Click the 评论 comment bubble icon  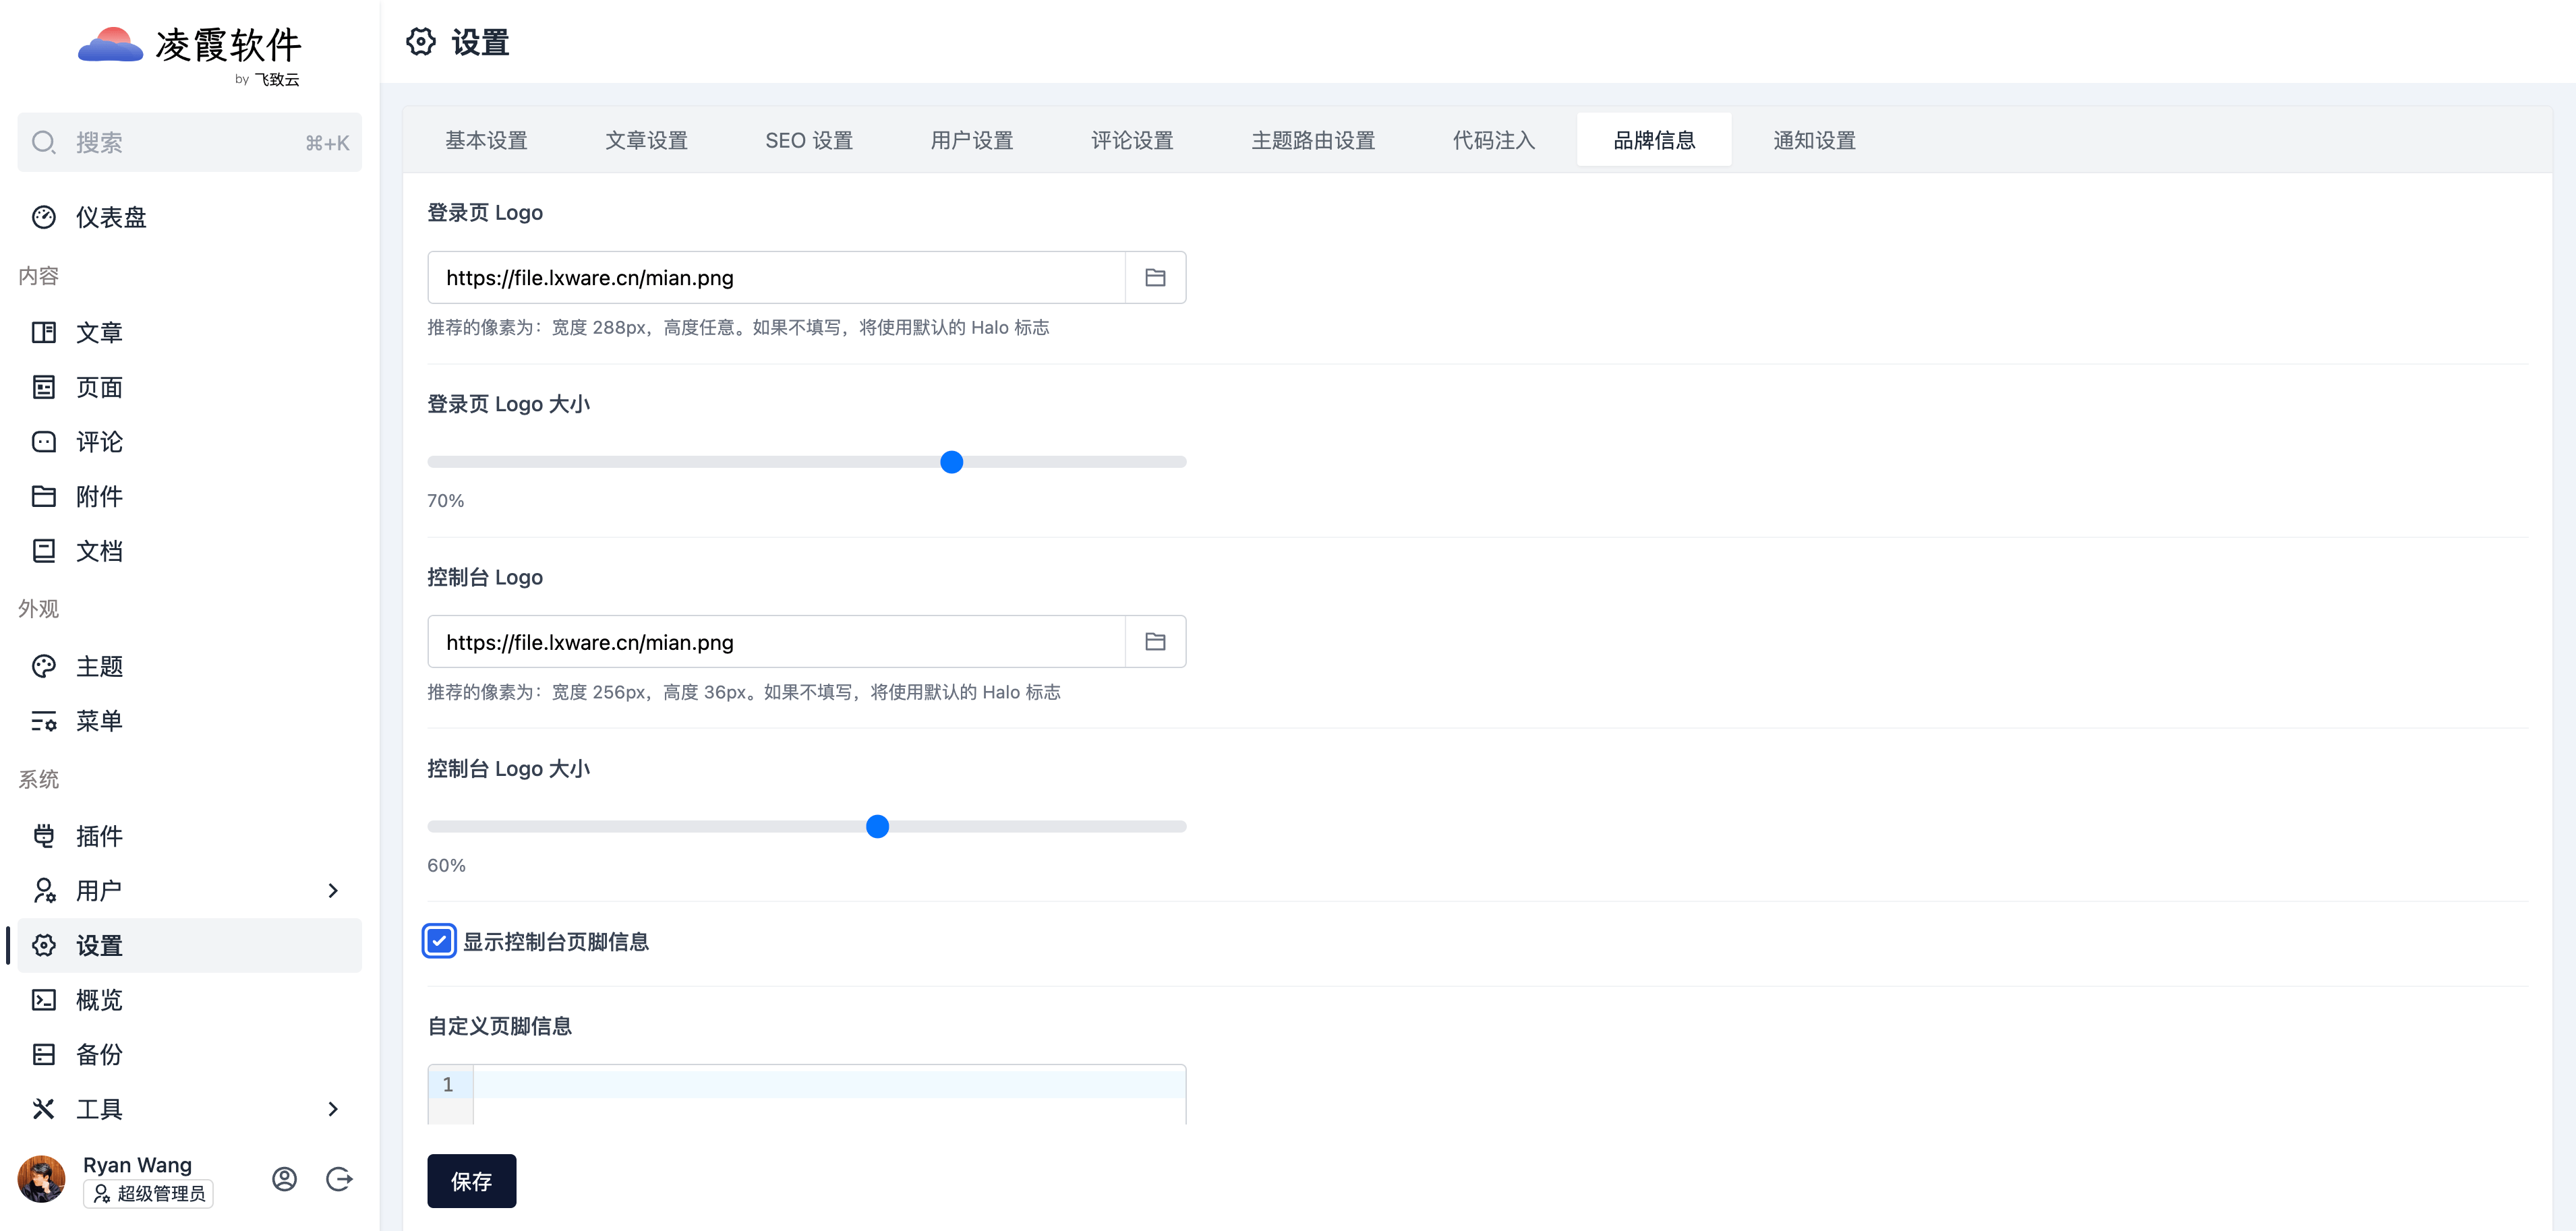click(x=44, y=442)
